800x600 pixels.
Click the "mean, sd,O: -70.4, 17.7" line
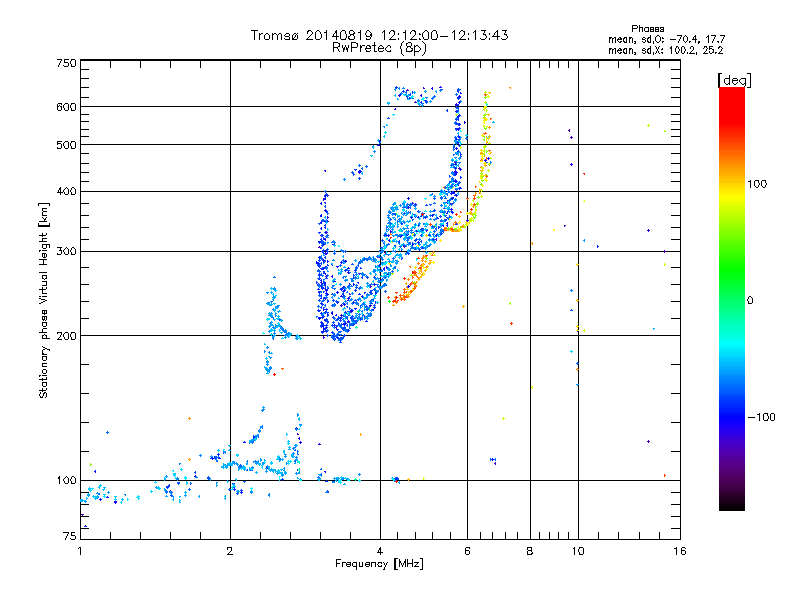coord(667,39)
